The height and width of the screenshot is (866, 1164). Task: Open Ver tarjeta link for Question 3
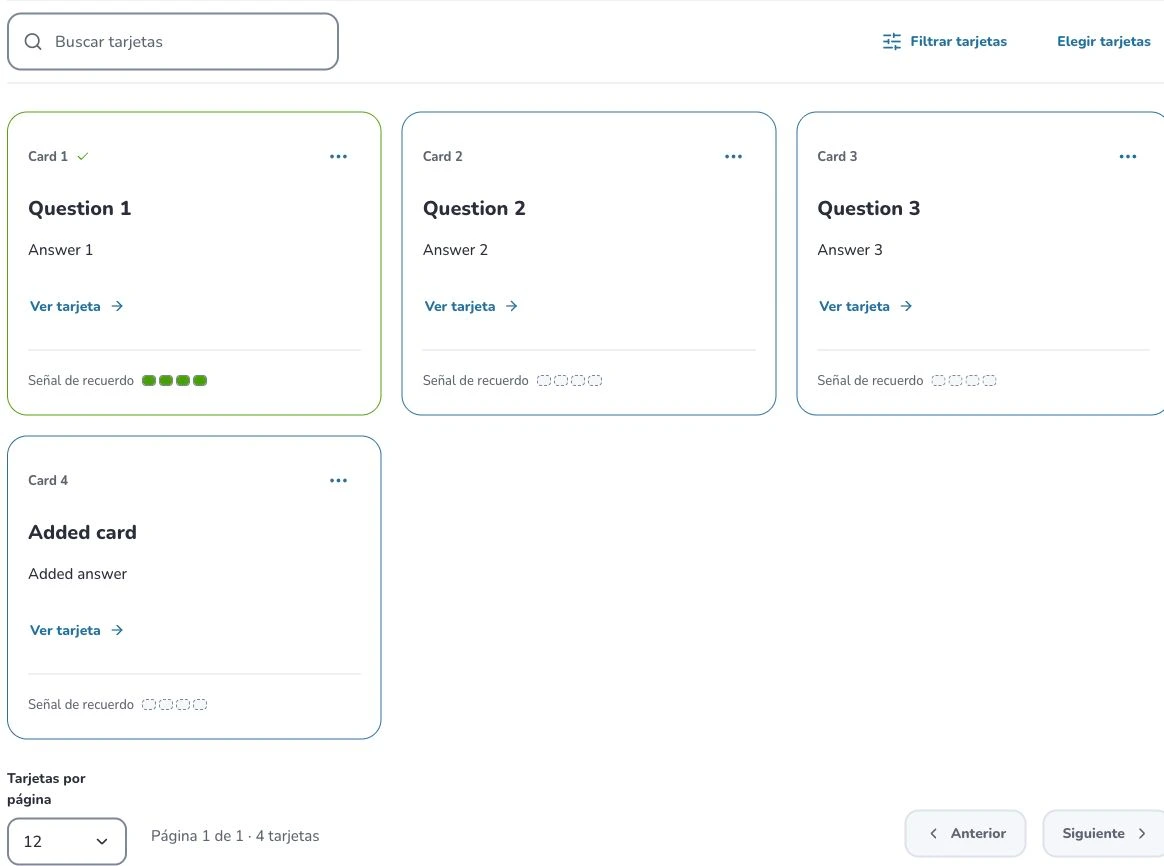[866, 306]
